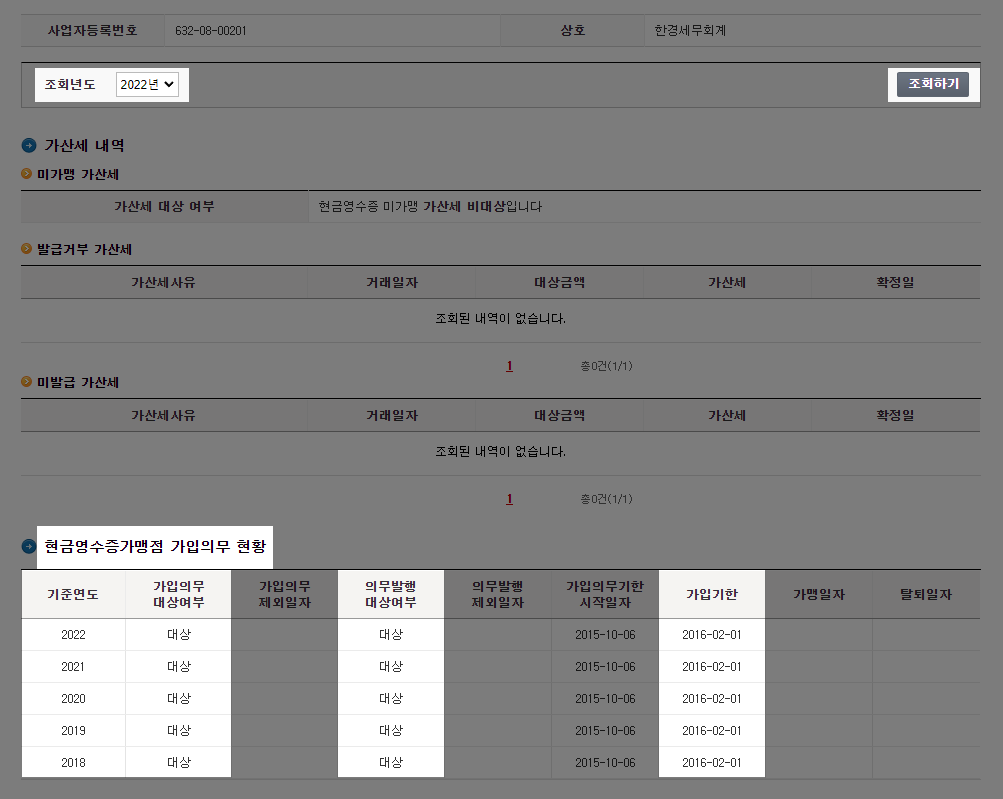Screen dimensions: 1003x799
Task: Click the 가산세 대상 여부 label cell
Action: click(164, 207)
